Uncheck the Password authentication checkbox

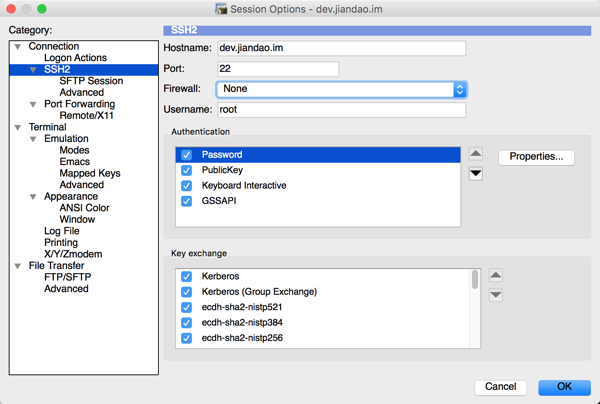point(186,156)
